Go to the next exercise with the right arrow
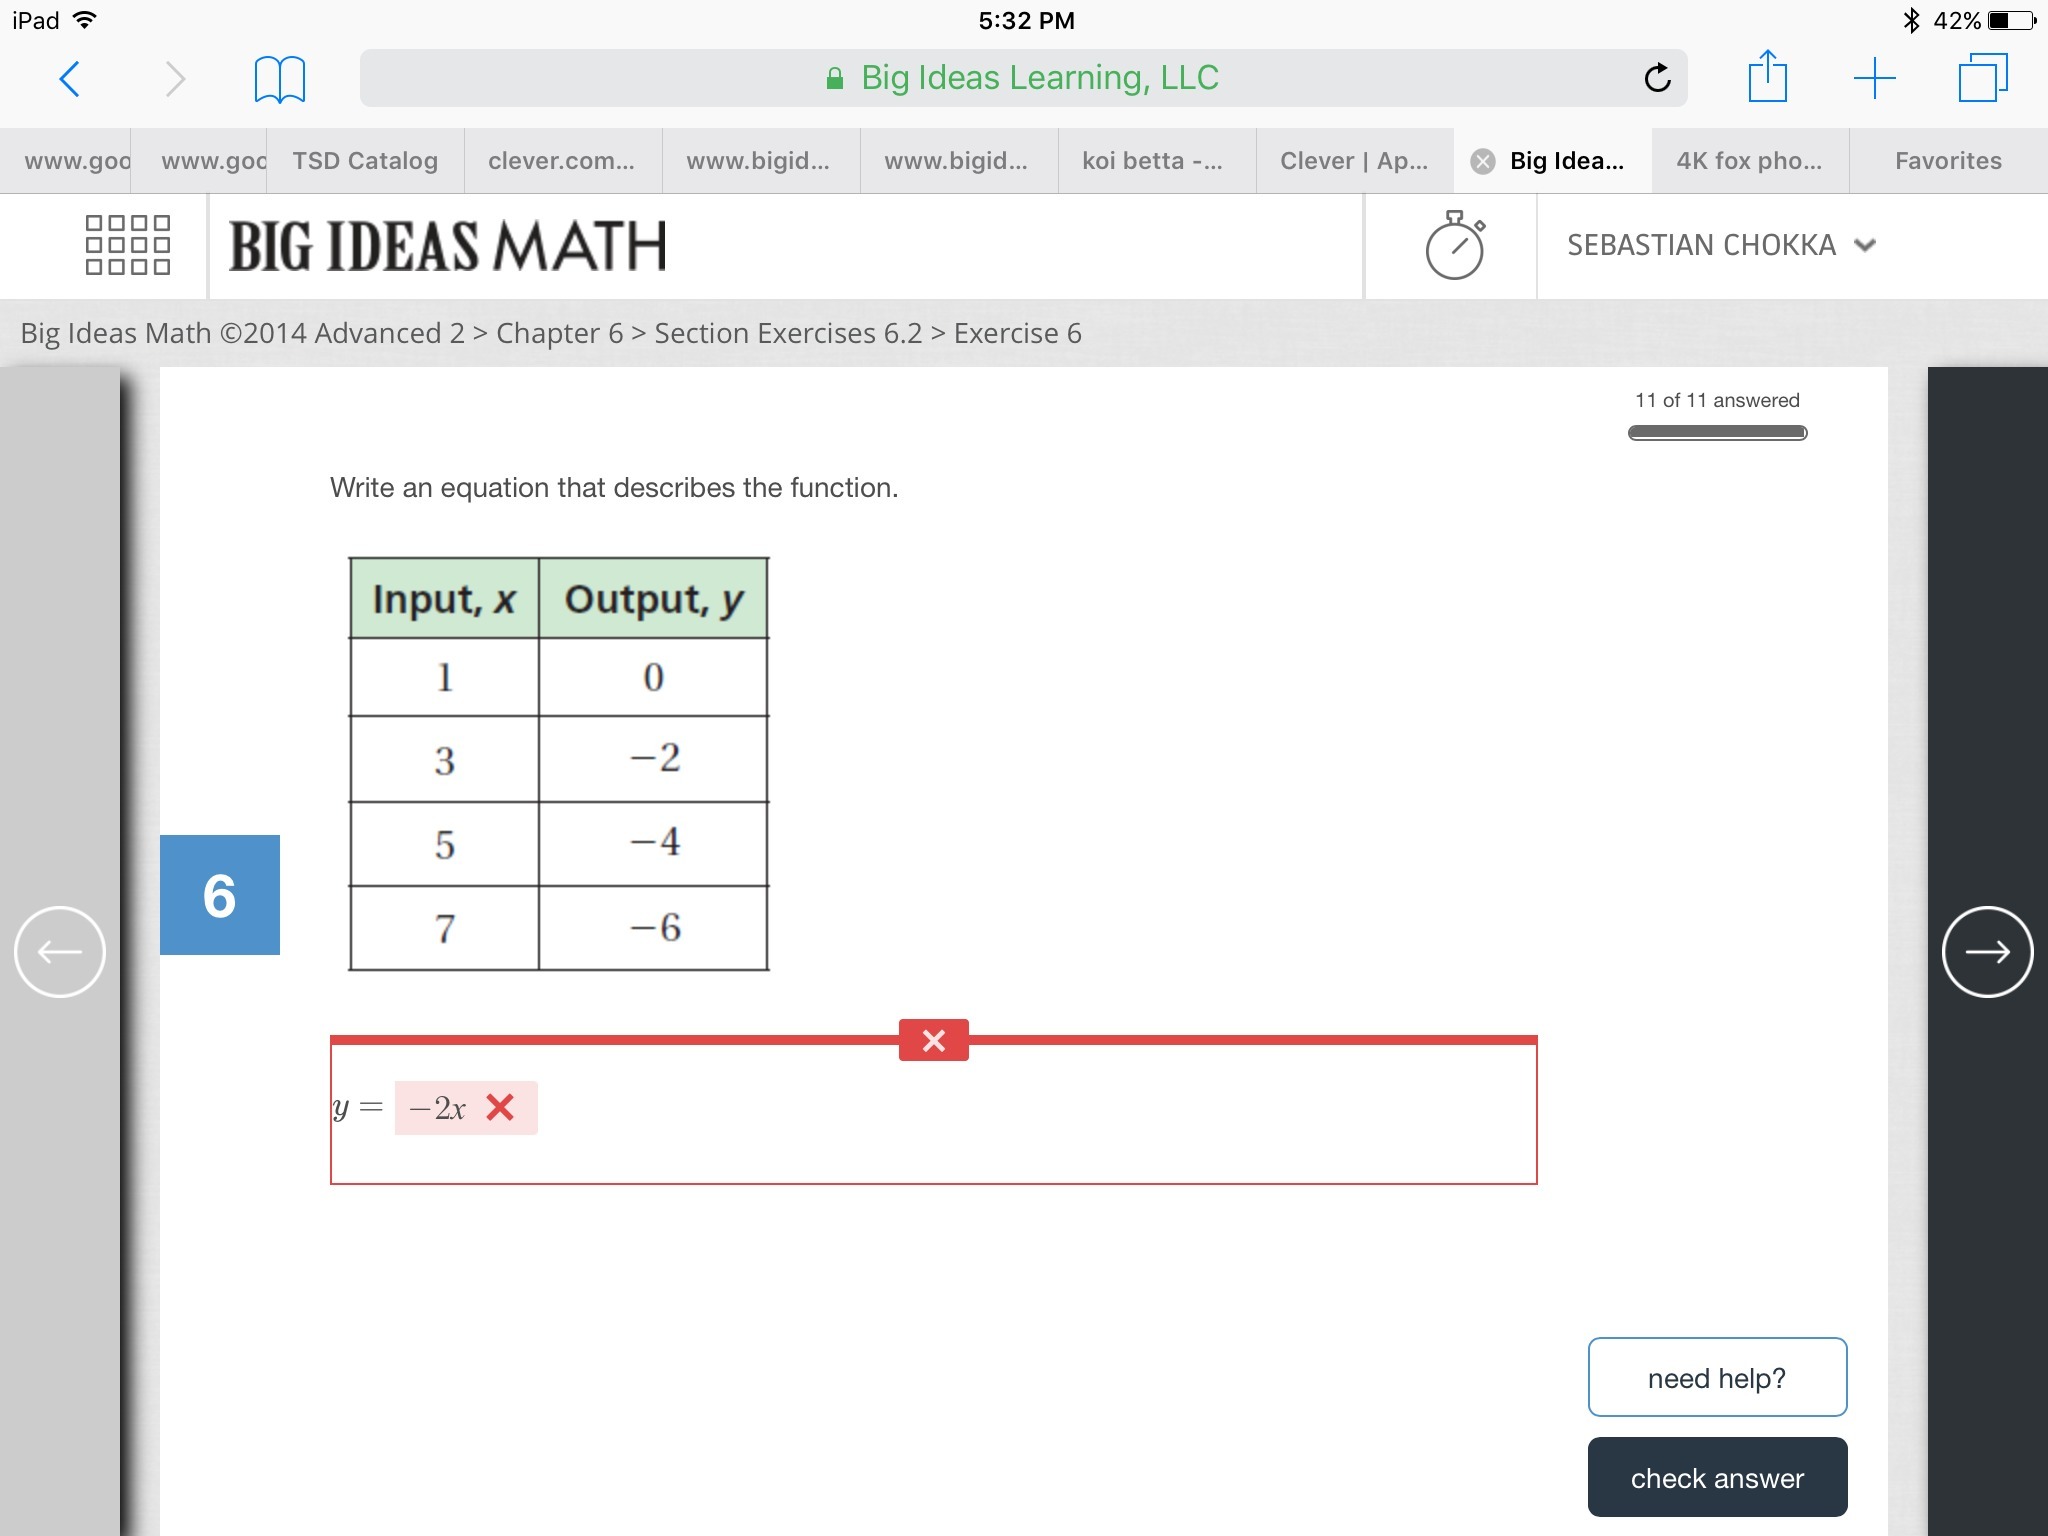The width and height of the screenshot is (2048, 1536). point(1987,951)
